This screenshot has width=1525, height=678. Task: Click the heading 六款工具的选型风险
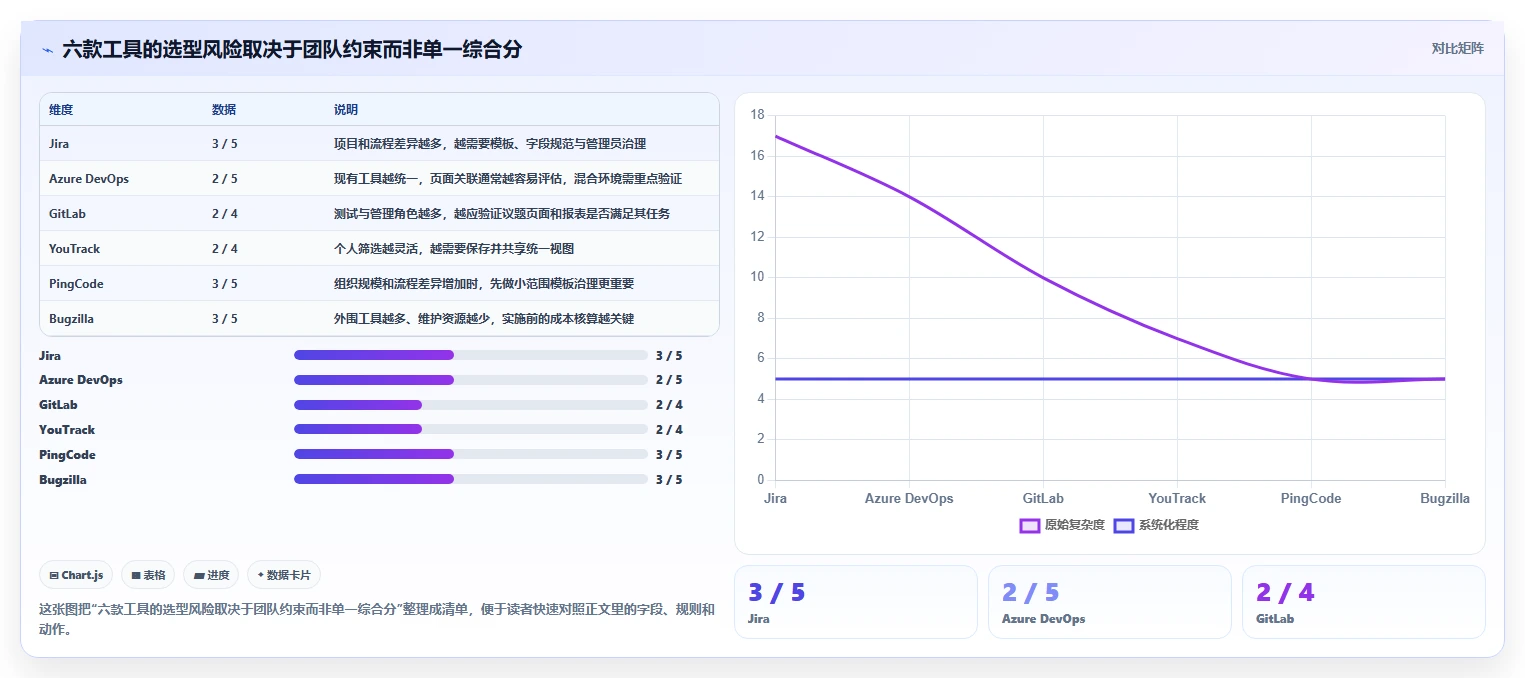[x=292, y=49]
